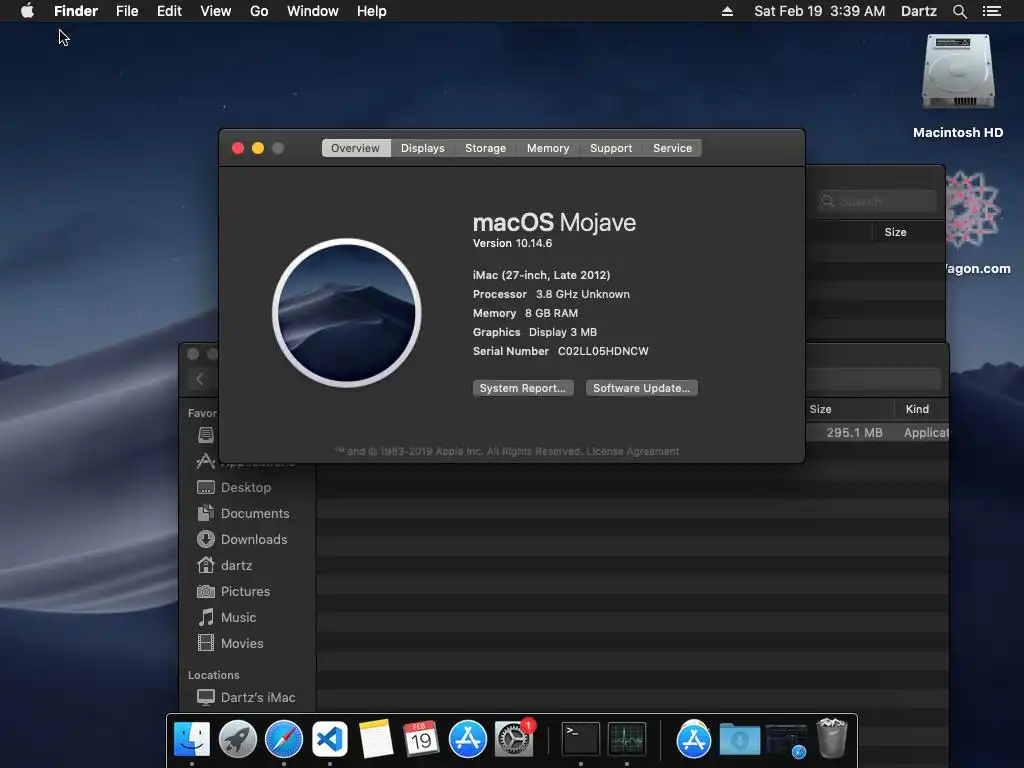Viewport: 1024px width, 768px height.
Task: Open System Preferences with update badge
Action: pos(514,739)
